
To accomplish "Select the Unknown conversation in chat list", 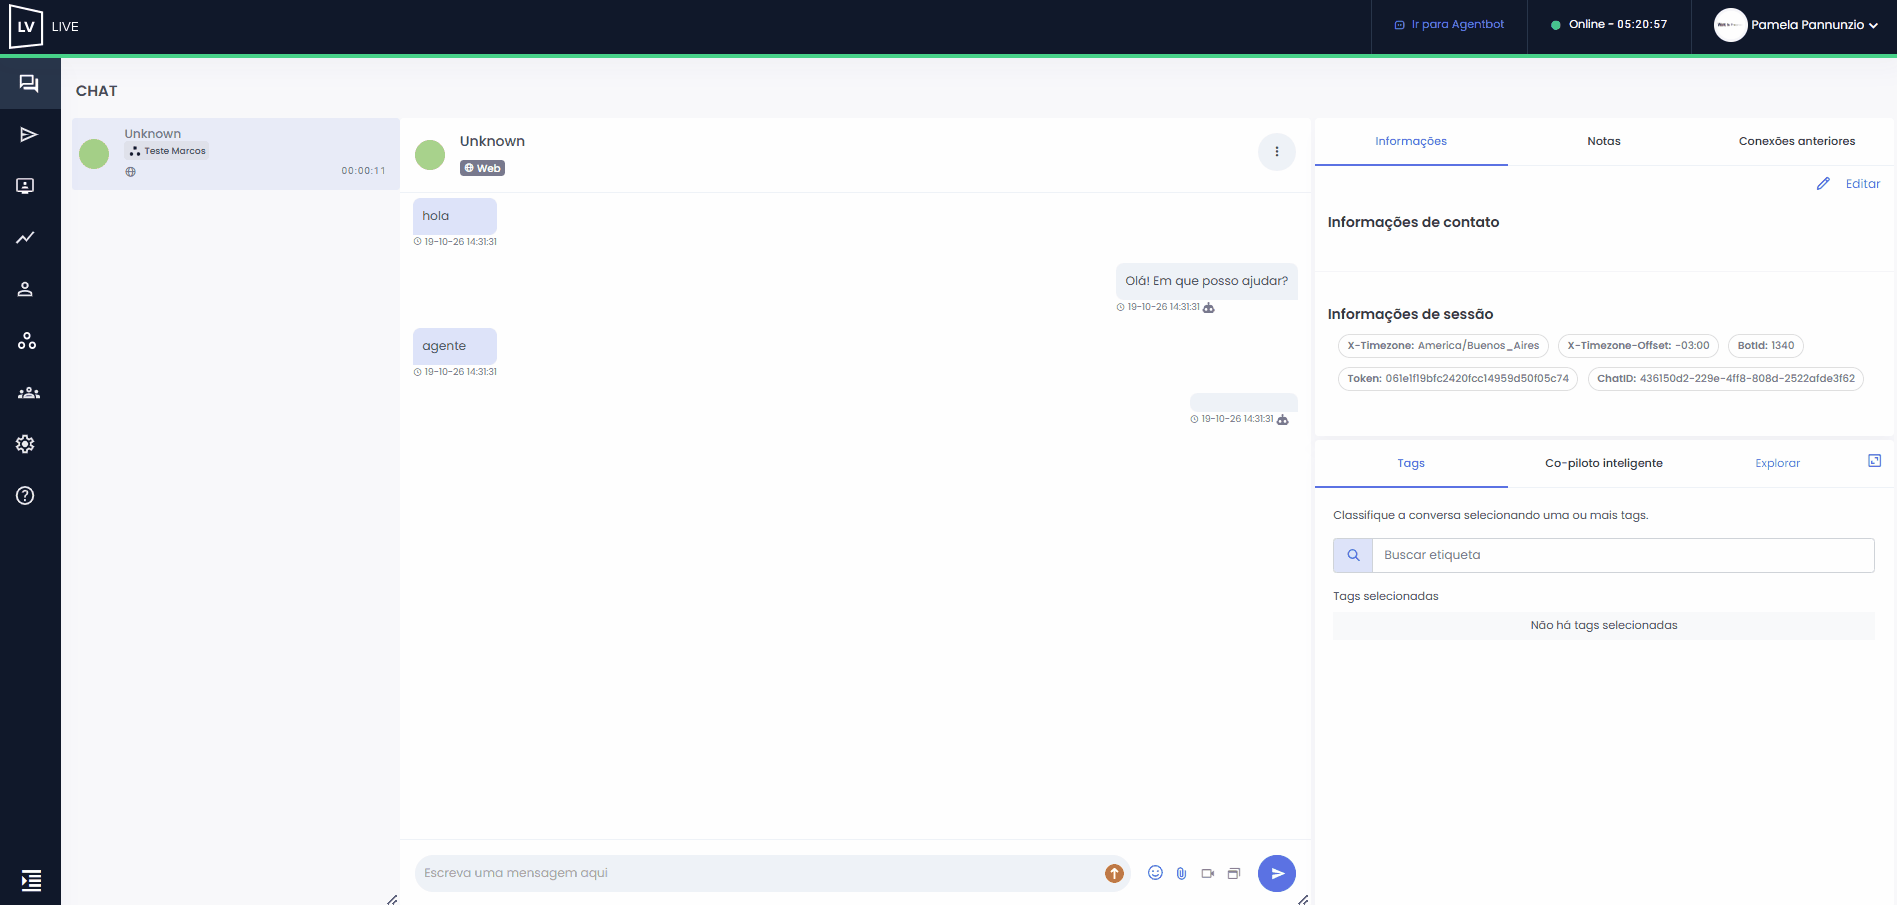I will pyautogui.click(x=236, y=154).
